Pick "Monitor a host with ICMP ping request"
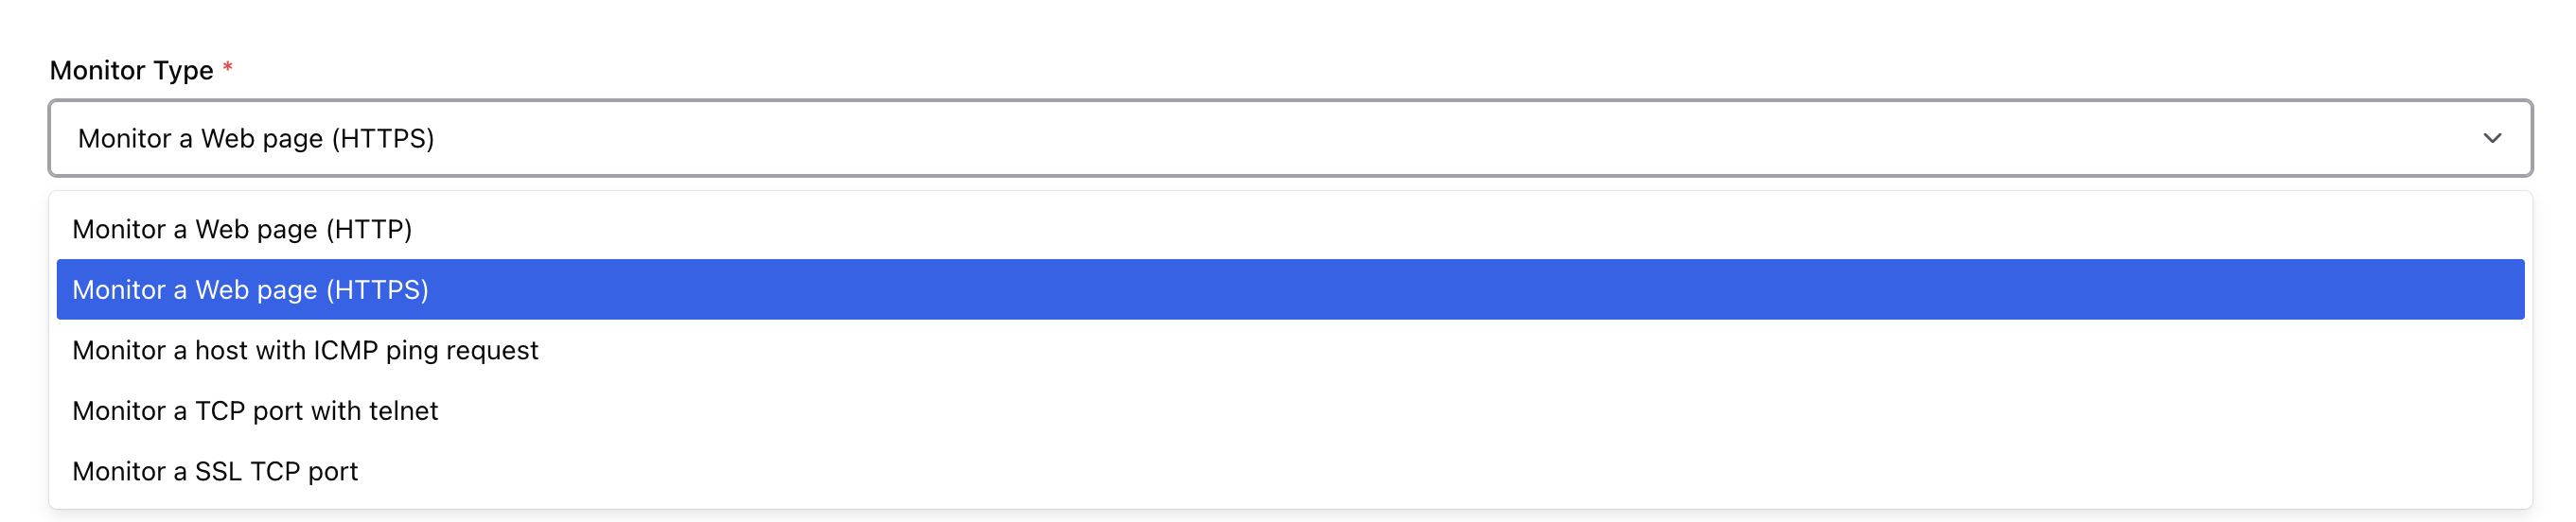The image size is (2576, 522). tap(305, 350)
